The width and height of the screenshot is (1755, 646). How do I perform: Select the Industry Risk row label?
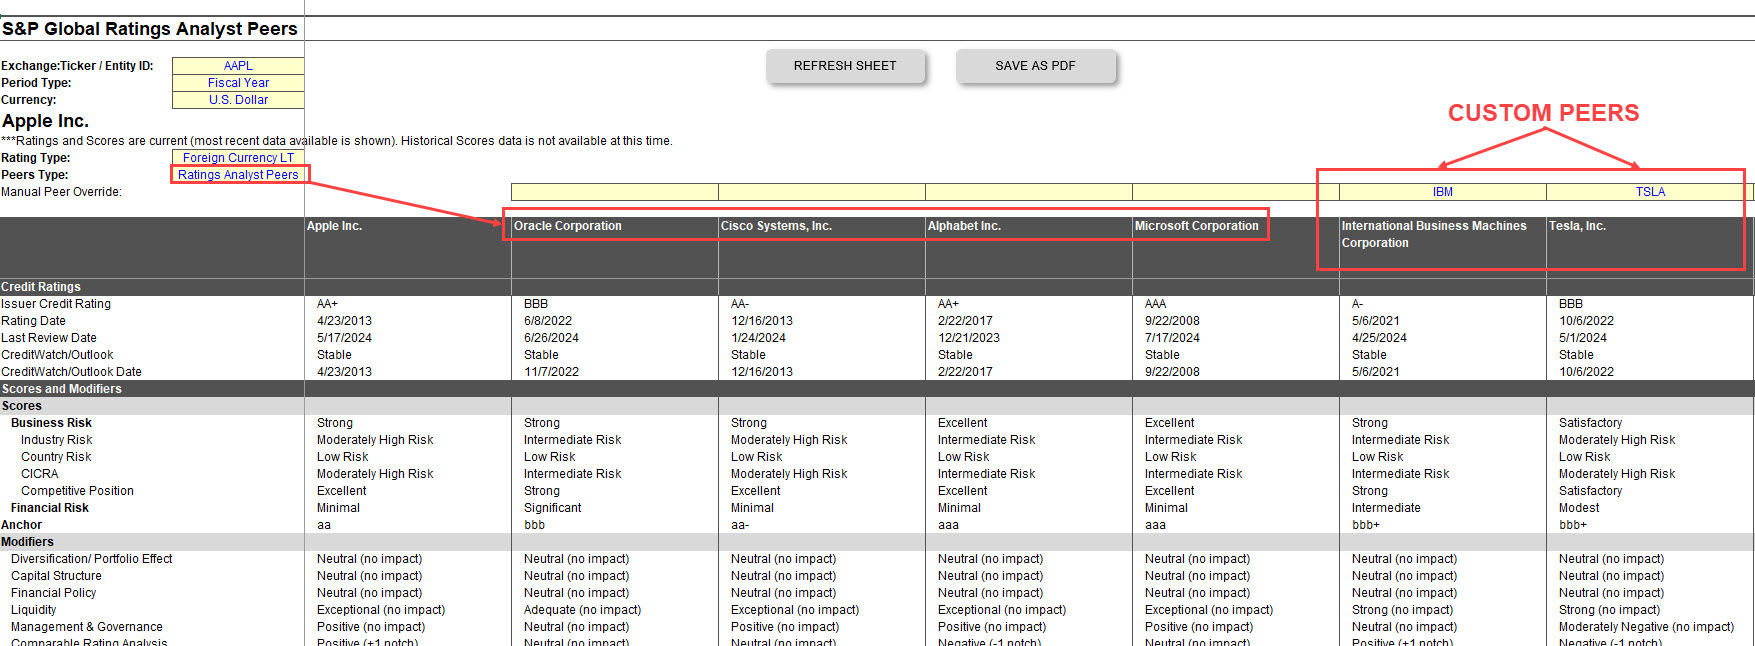56,440
